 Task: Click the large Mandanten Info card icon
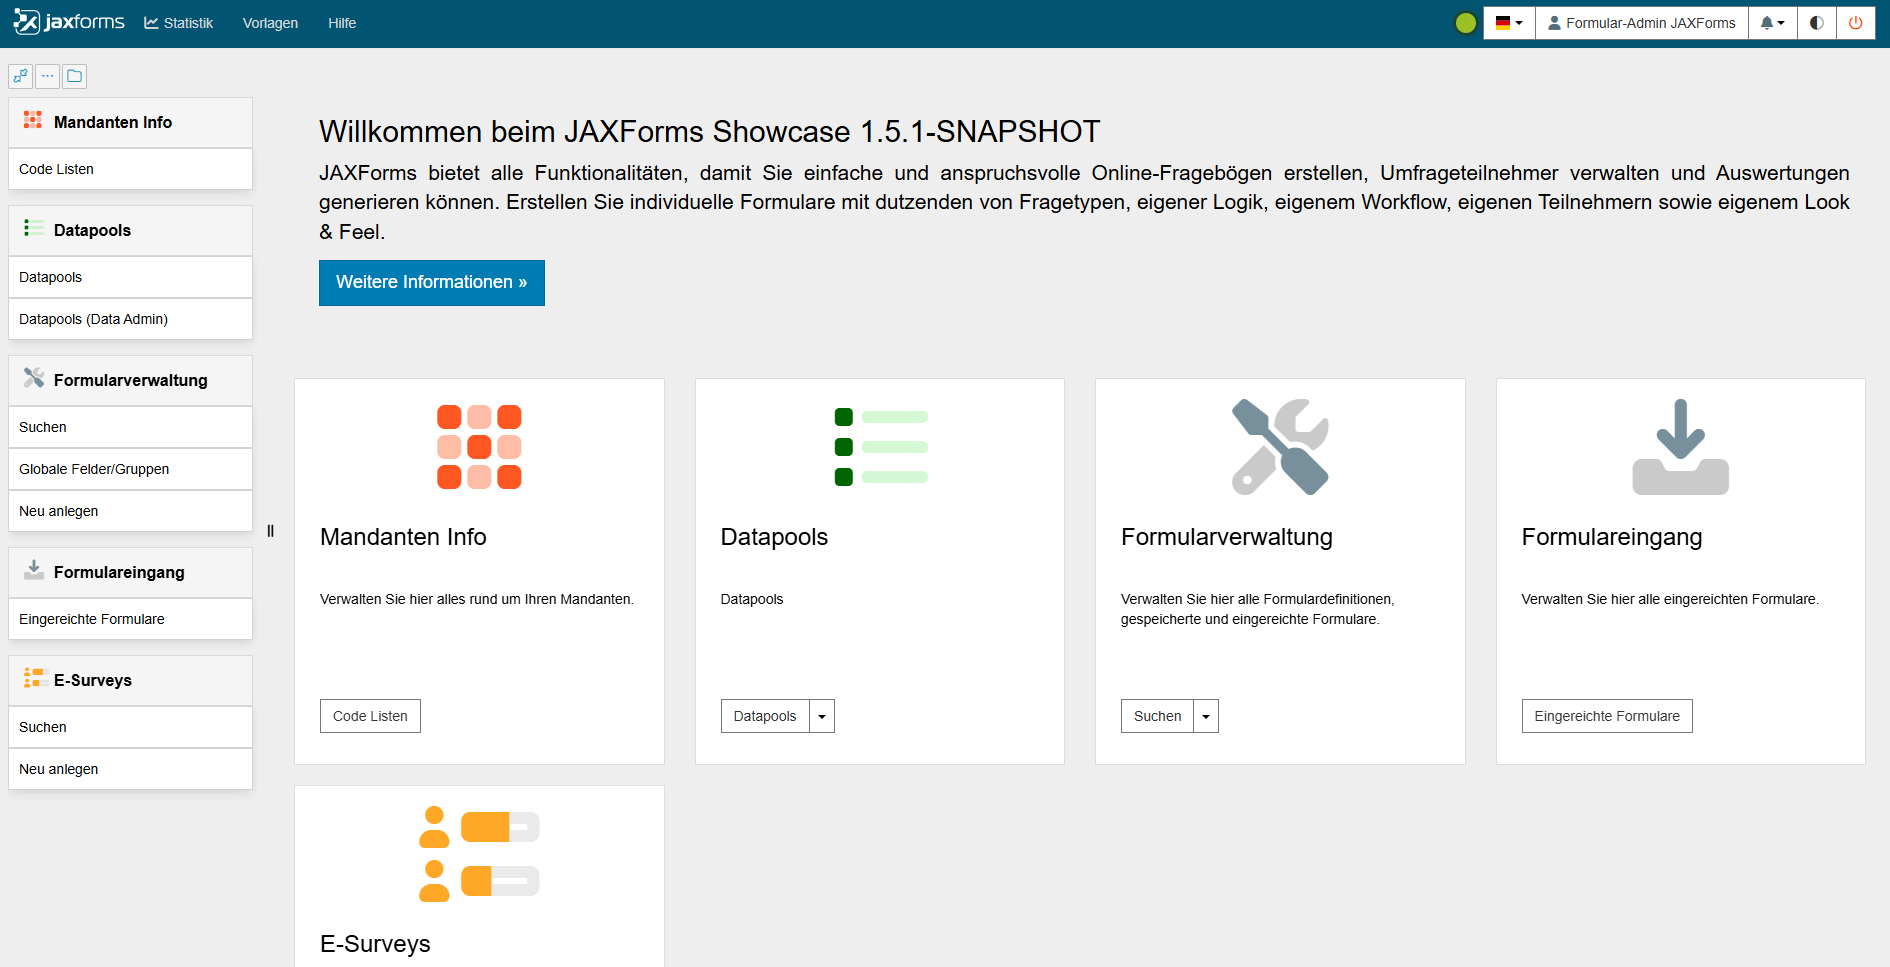point(479,447)
